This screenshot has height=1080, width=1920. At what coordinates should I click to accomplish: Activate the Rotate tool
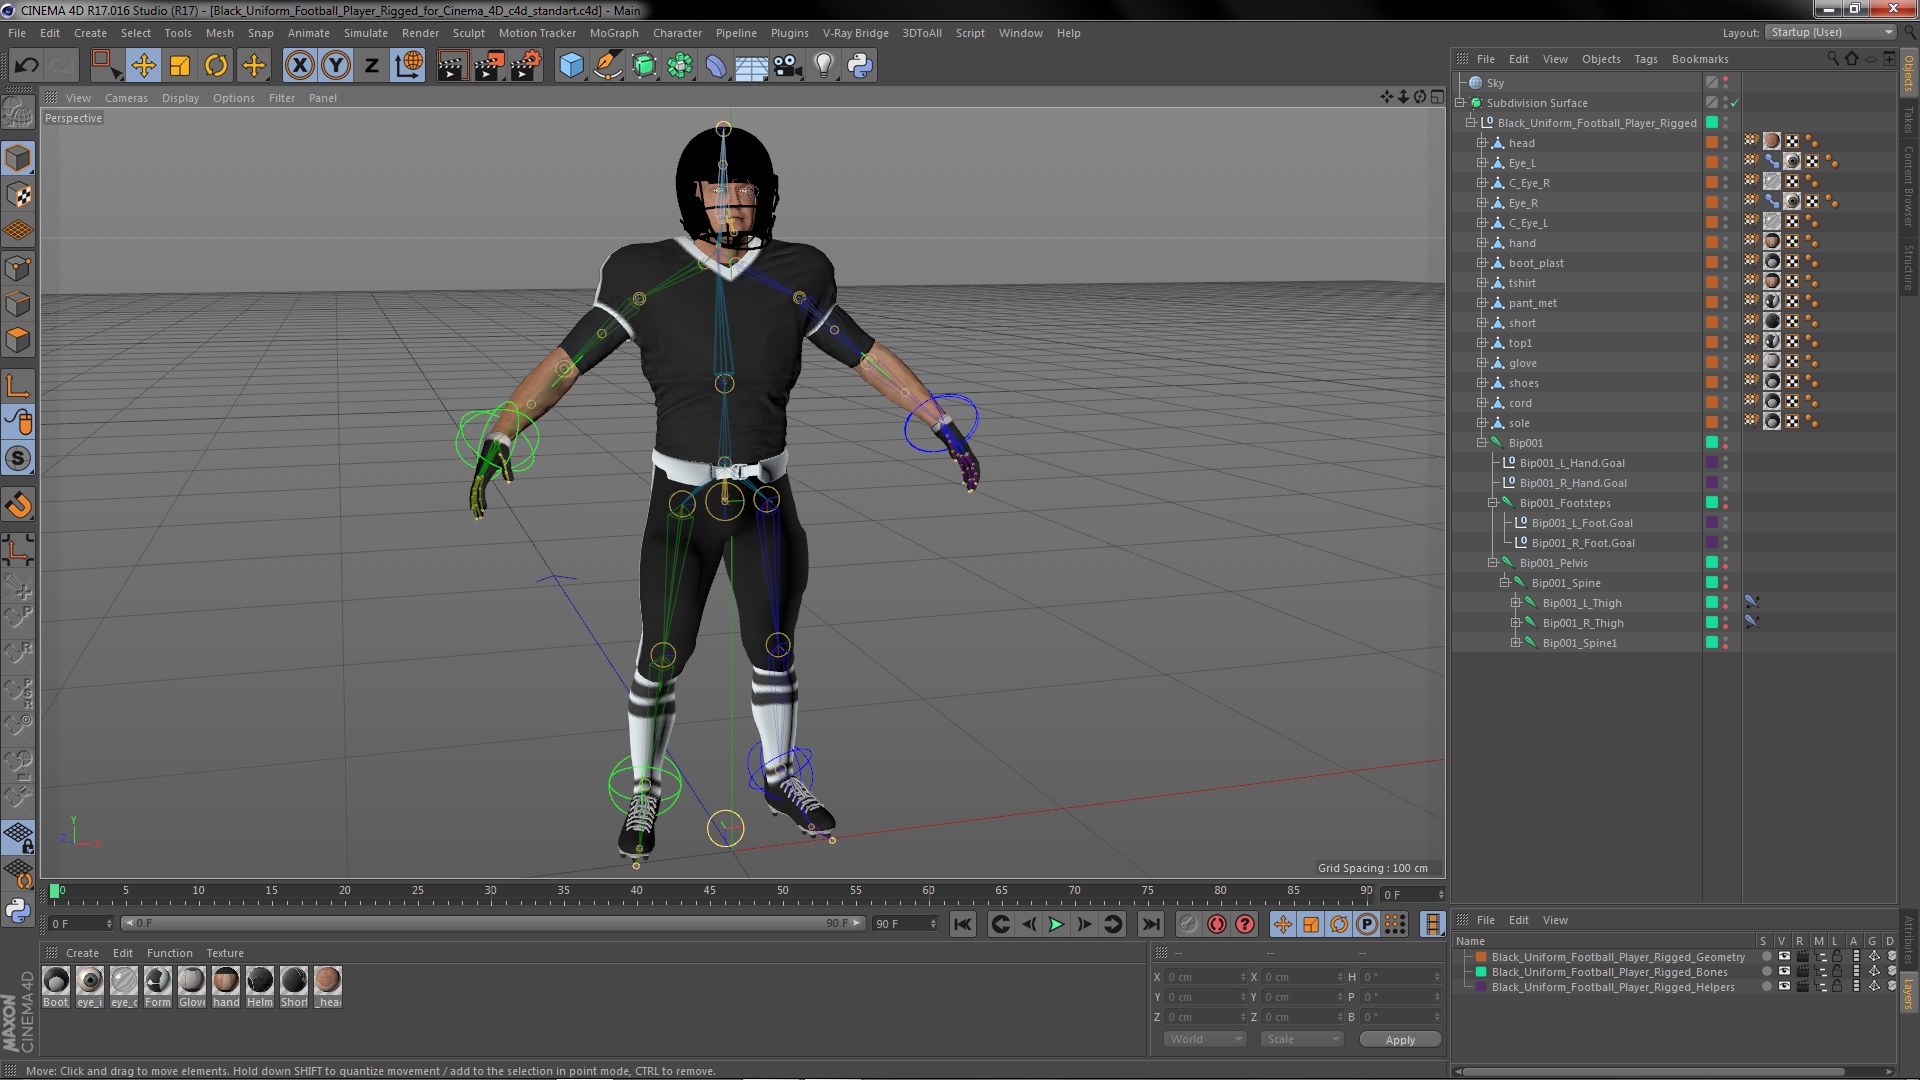pos(216,66)
